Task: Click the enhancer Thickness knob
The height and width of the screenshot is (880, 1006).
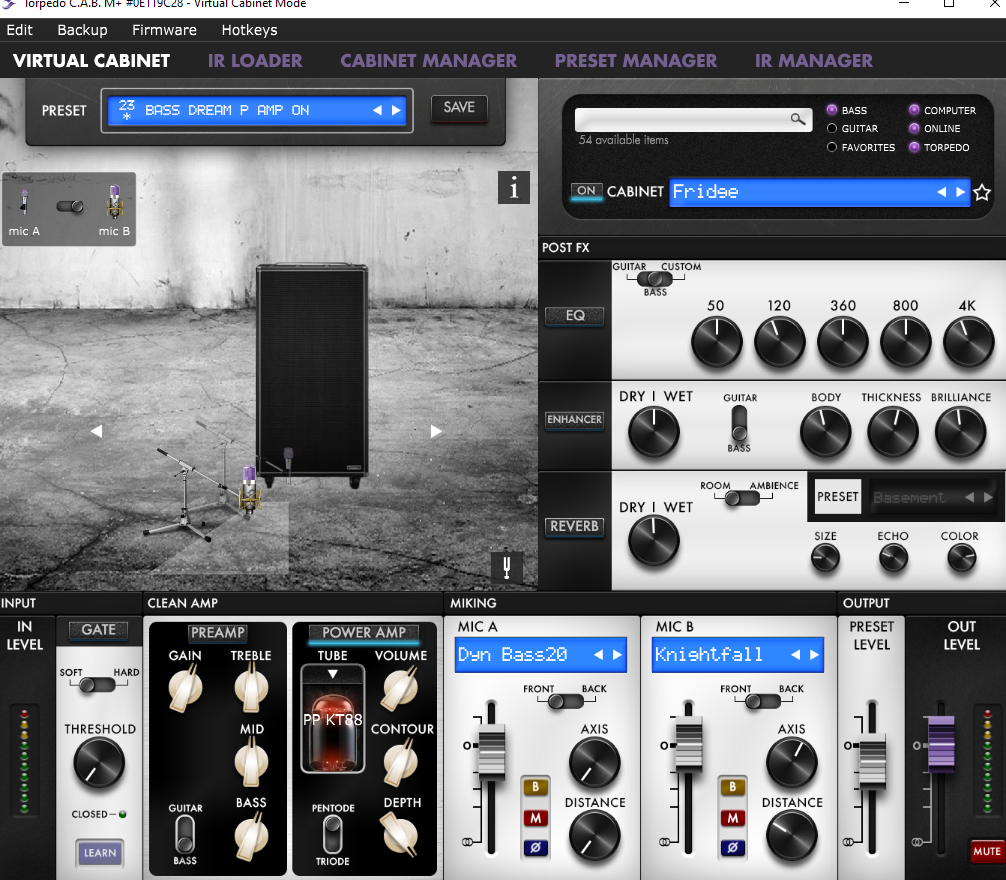Action: pyautogui.click(x=892, y=432)
